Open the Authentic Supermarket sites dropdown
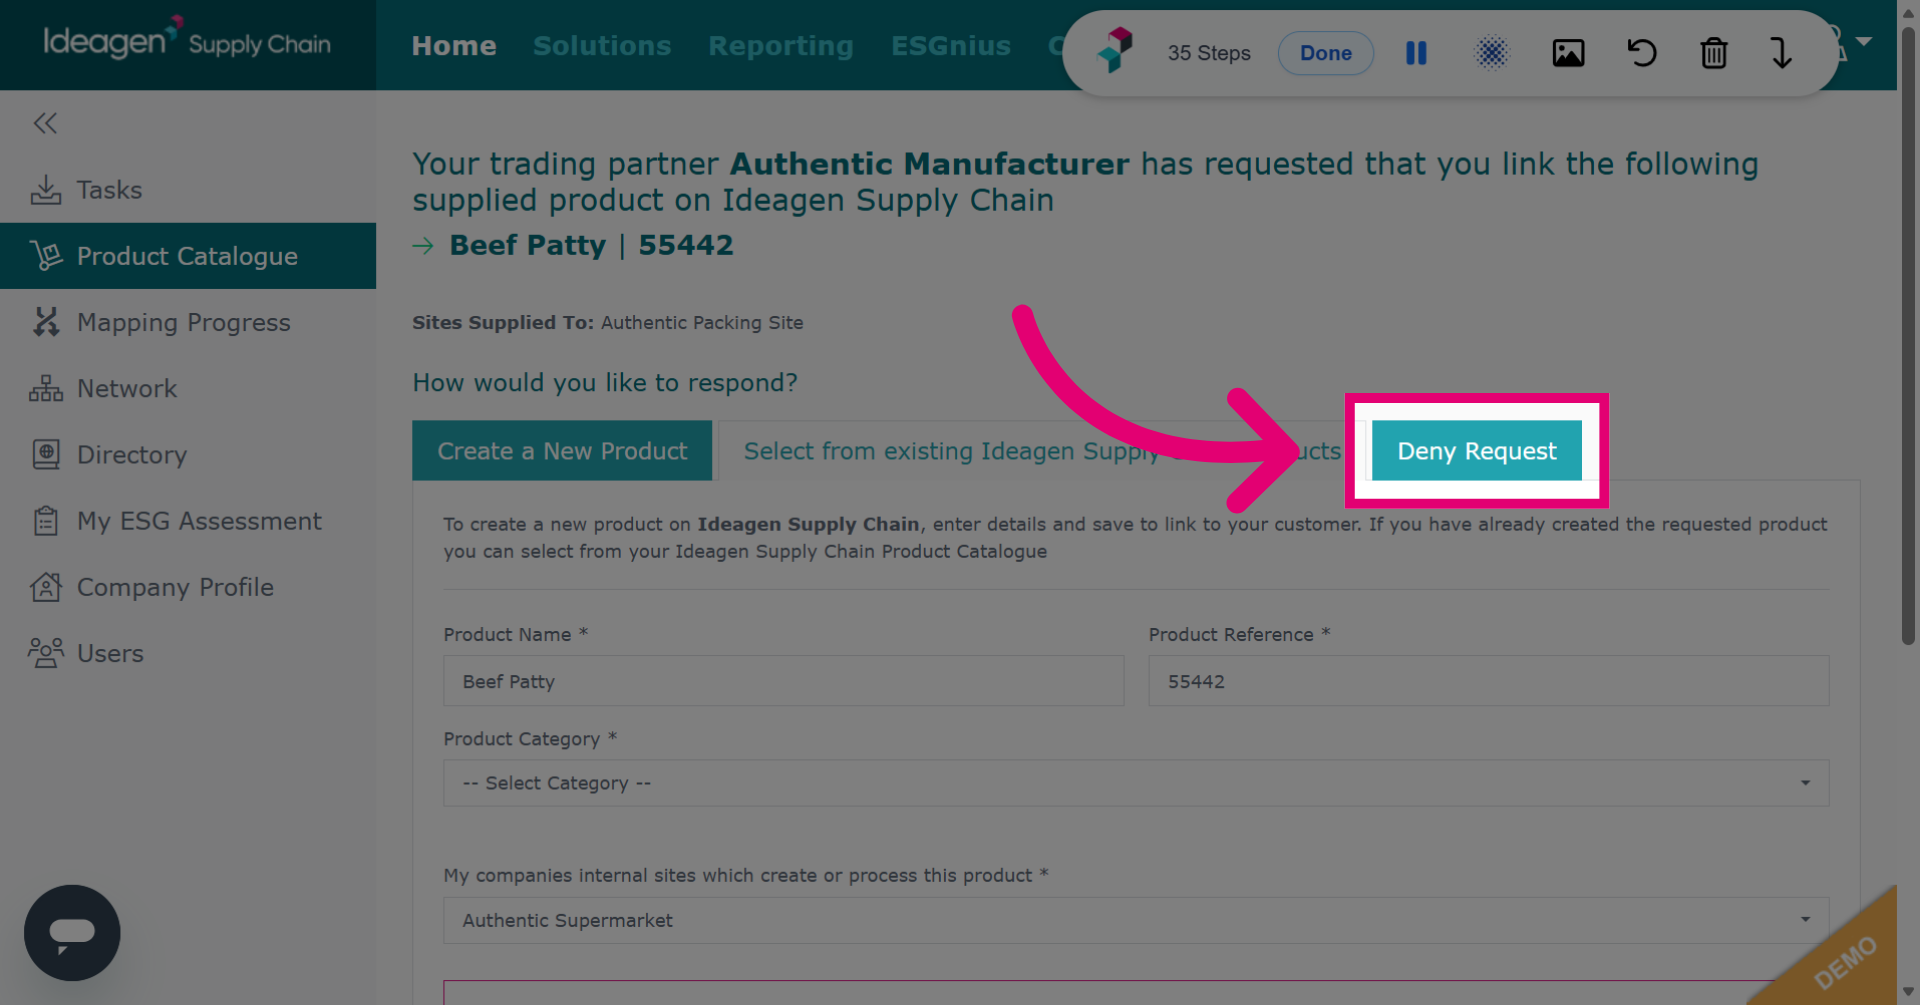The width and height of the screenshot is (1920, 1005). (x=1136, y=920)
